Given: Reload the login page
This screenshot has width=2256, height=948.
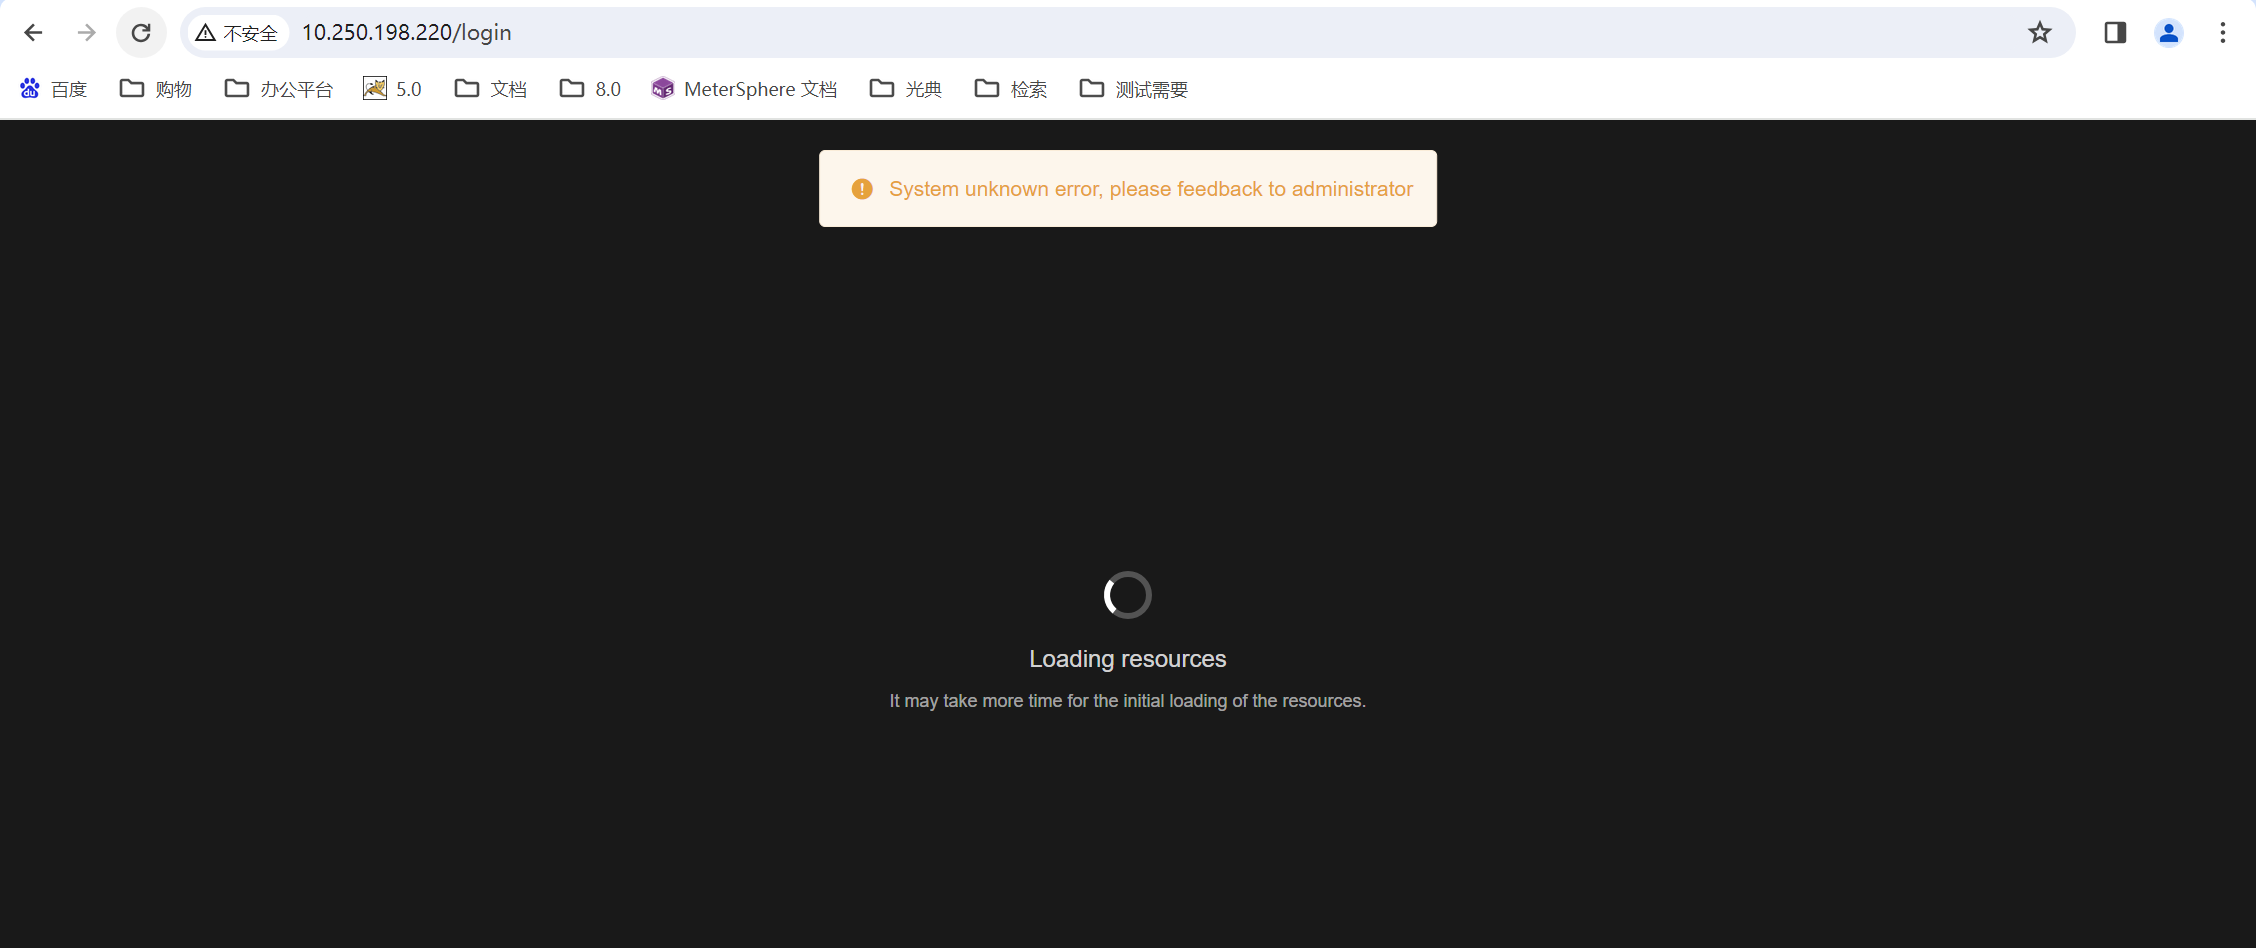Looking at the screenshot, I should click(141, 33).
